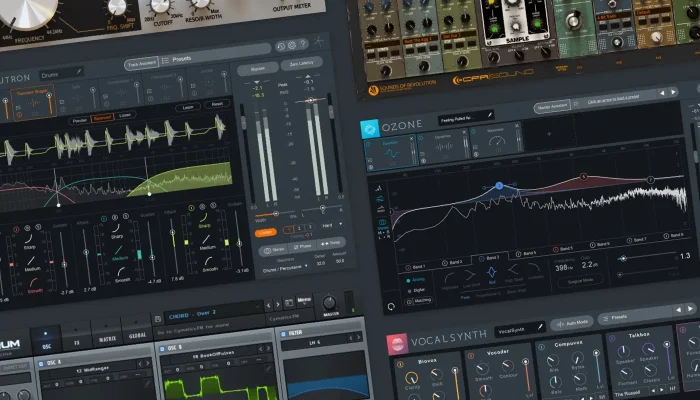Load the previous preset arrow in Ozone
This screenshot has height=400, width=700.
[662, 93]
